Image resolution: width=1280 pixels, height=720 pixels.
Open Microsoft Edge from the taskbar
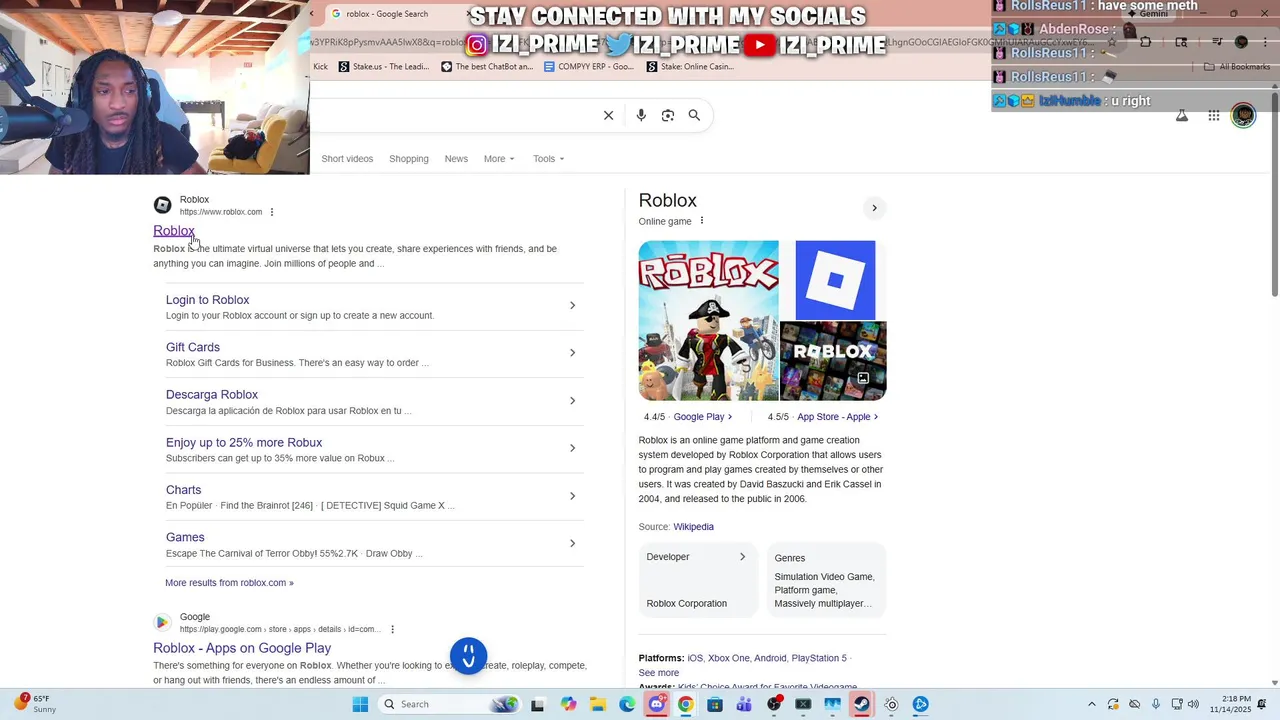(x=627, y=704)
